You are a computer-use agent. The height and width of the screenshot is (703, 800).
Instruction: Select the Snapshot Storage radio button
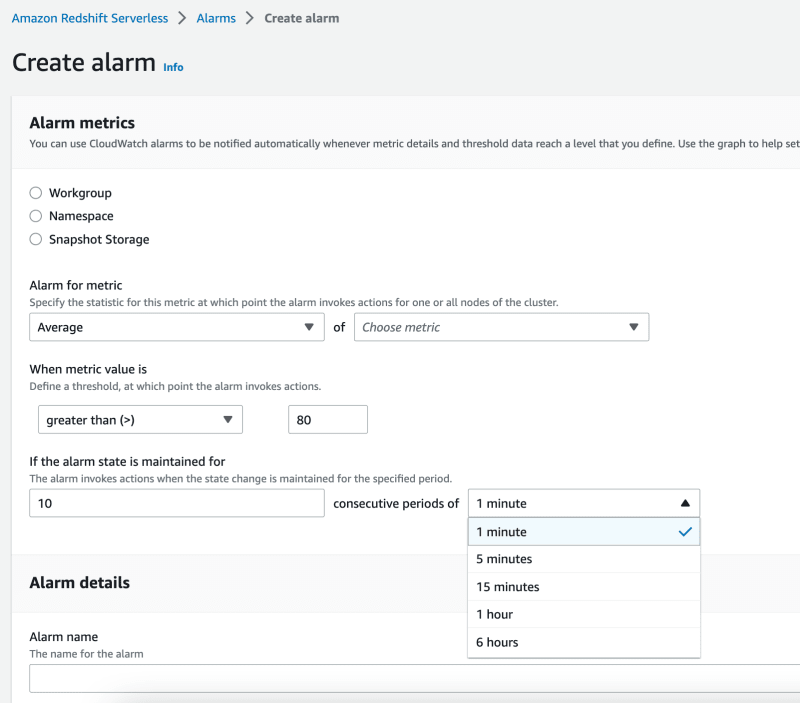[36, 239]
